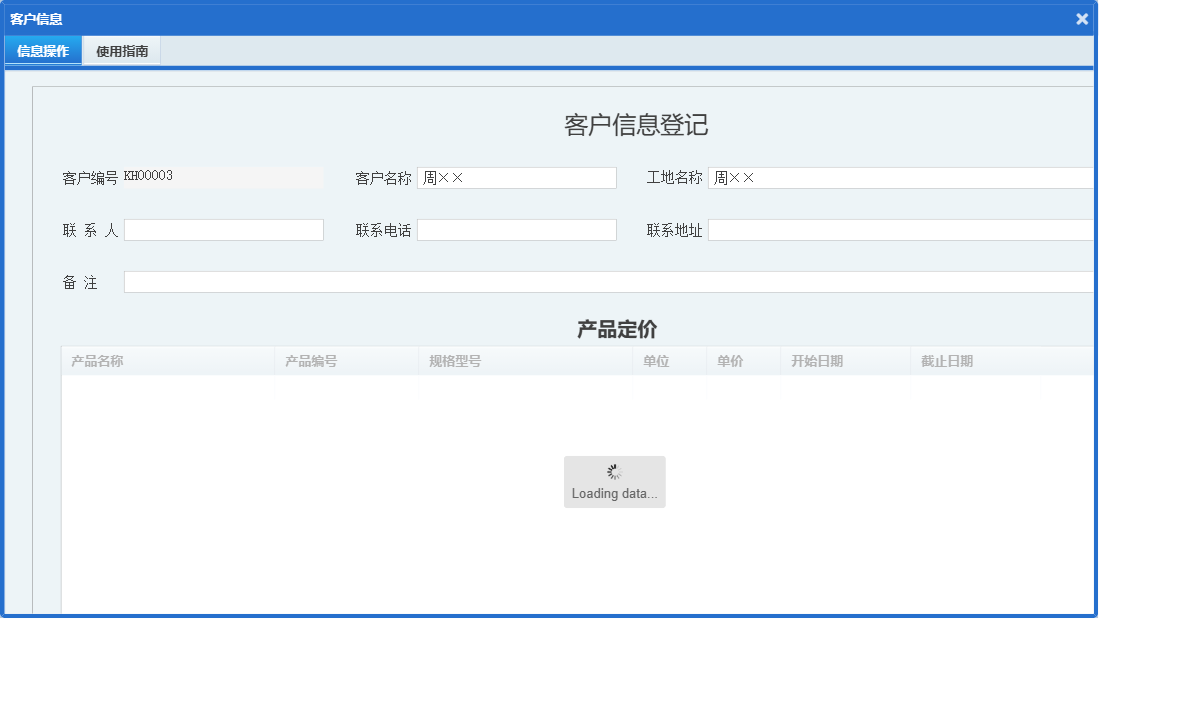Click the 联系电话 input field
The image size is (1184, 717).
pos(517,229)
